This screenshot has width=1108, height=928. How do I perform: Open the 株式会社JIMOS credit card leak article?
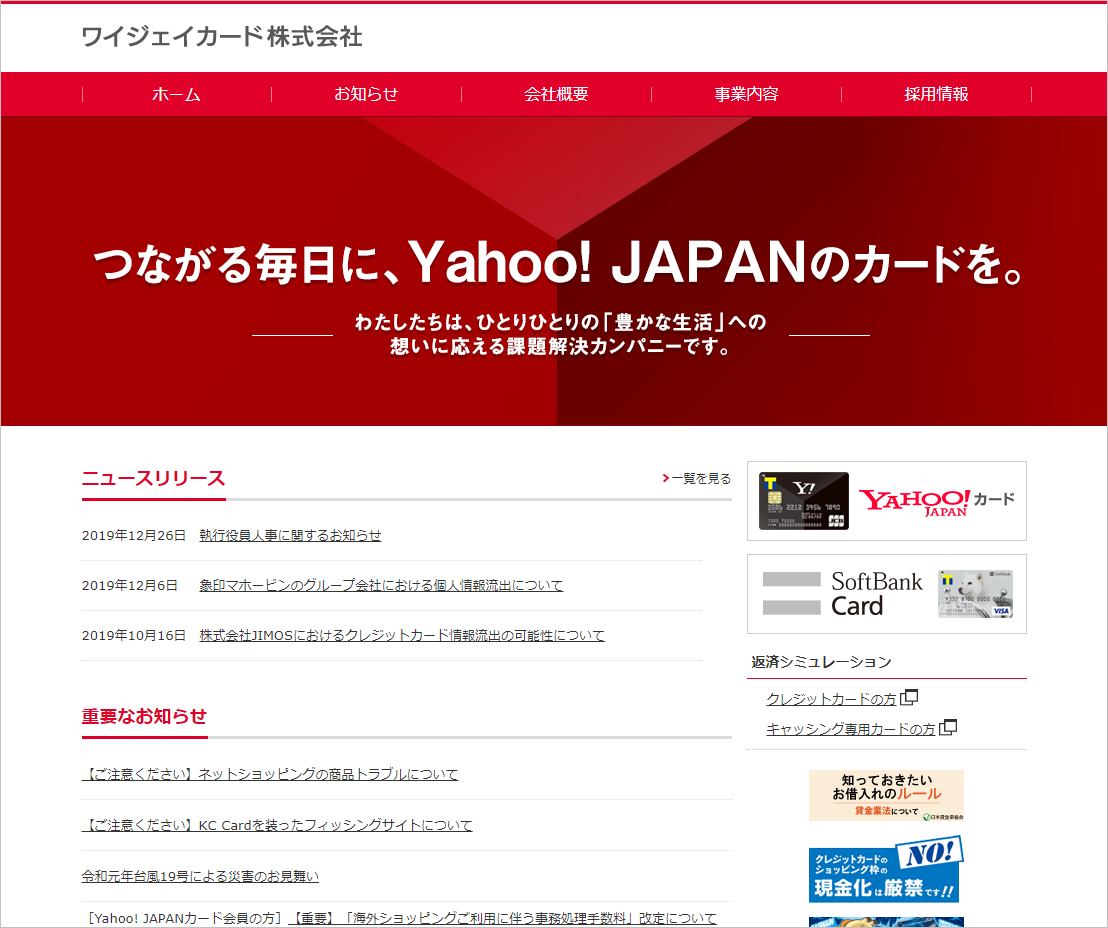pos(402,636)
